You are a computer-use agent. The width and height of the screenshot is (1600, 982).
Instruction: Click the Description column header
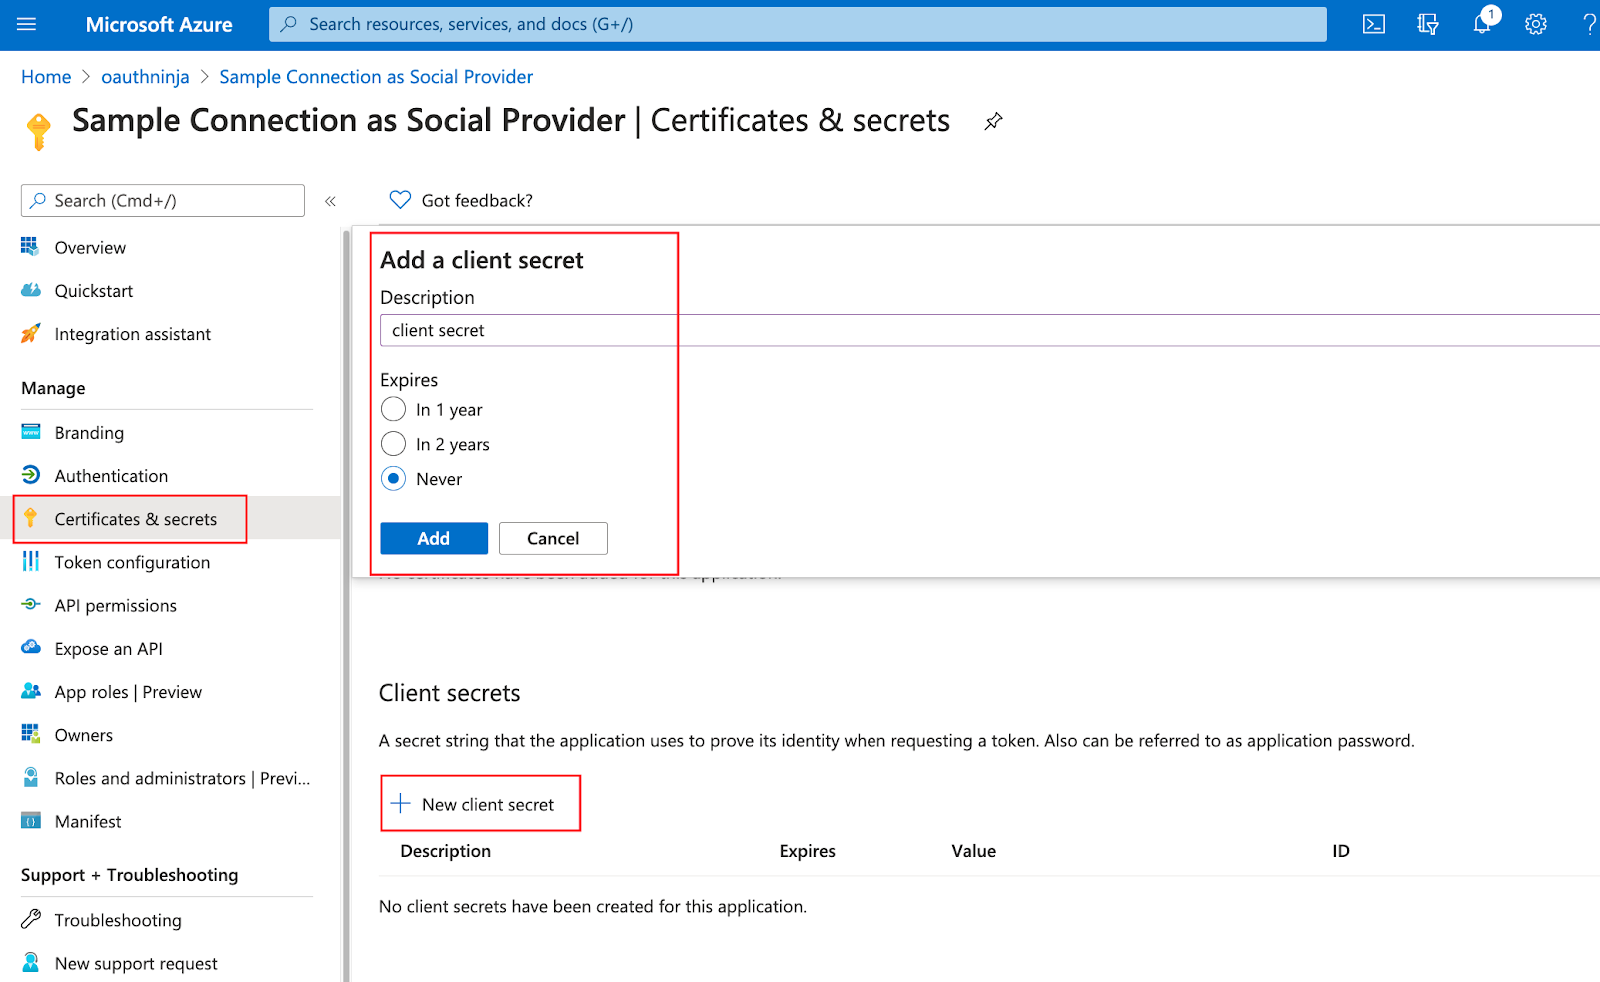click(445, 851)
